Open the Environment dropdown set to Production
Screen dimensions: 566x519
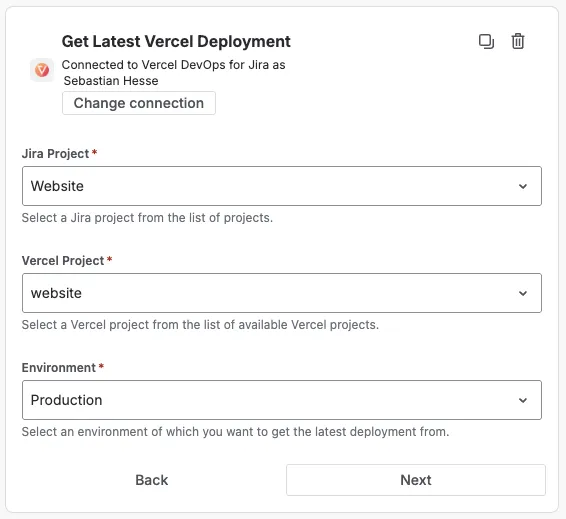click(282, 400)
